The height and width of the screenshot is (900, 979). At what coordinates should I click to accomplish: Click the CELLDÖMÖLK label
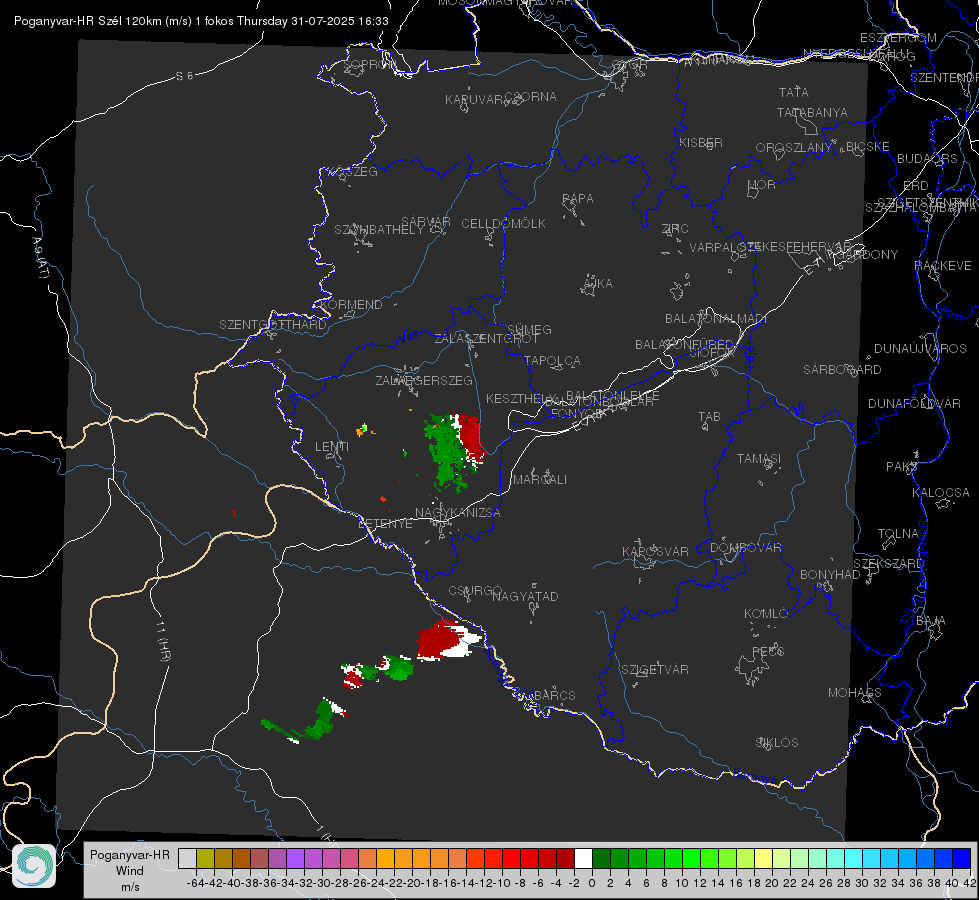click(x=503, y=224)
